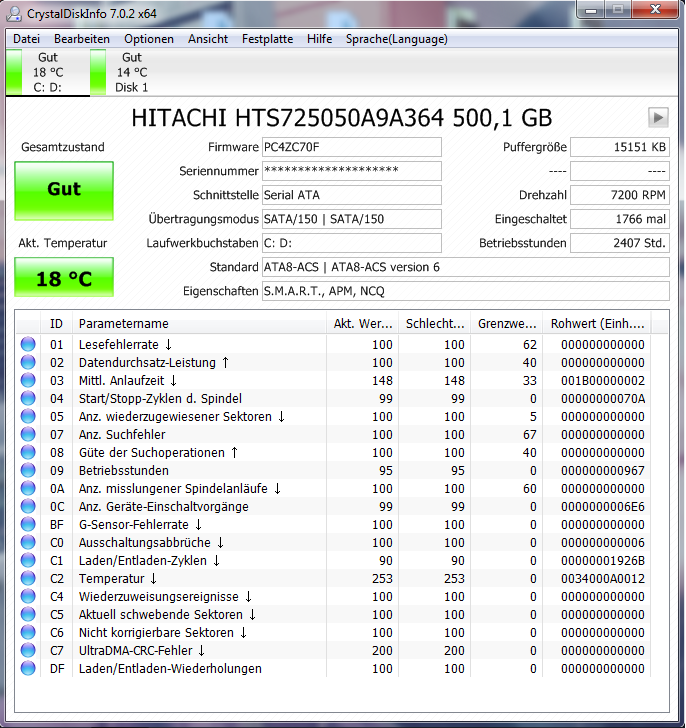This screenshot has width=686, height=728.
Task: Click the Laufwerkbuchstaben field
Action: 352,243
